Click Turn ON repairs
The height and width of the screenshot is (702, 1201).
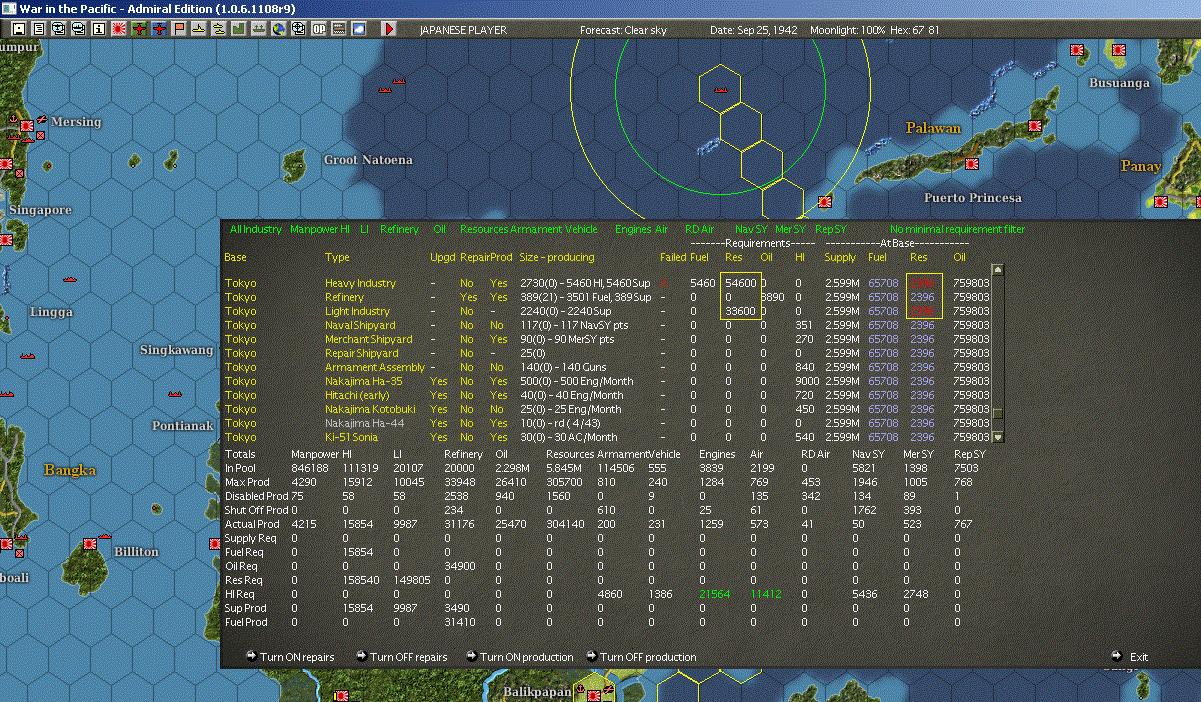point(296,657)
